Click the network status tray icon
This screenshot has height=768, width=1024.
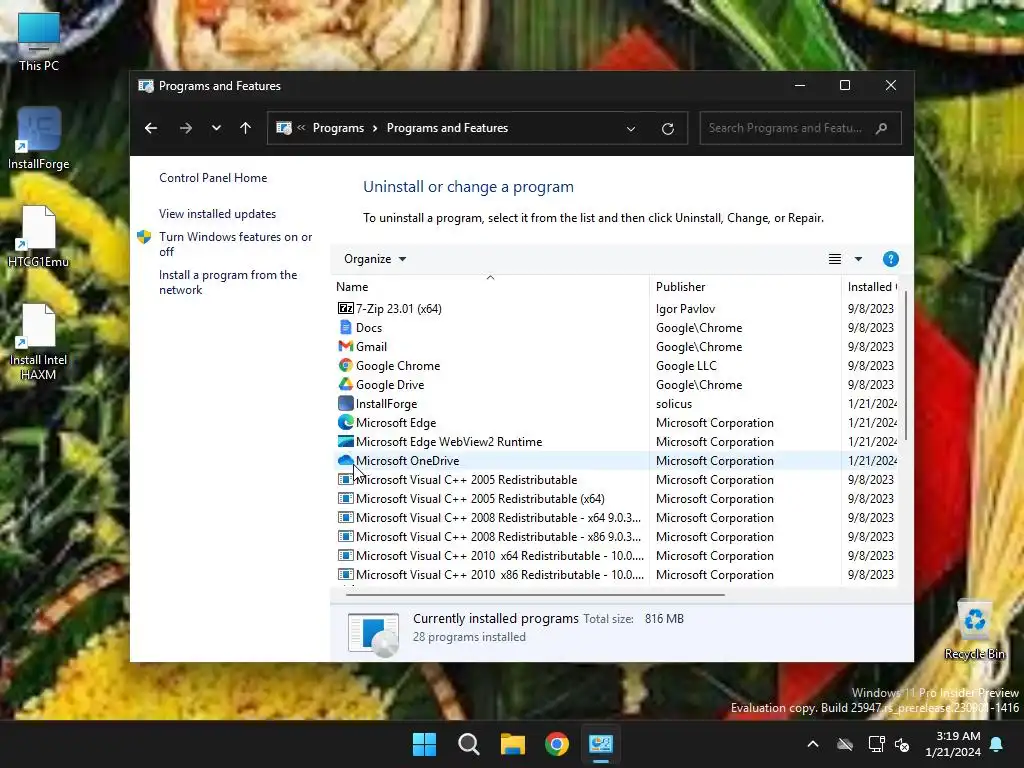[x=876, y=744]
